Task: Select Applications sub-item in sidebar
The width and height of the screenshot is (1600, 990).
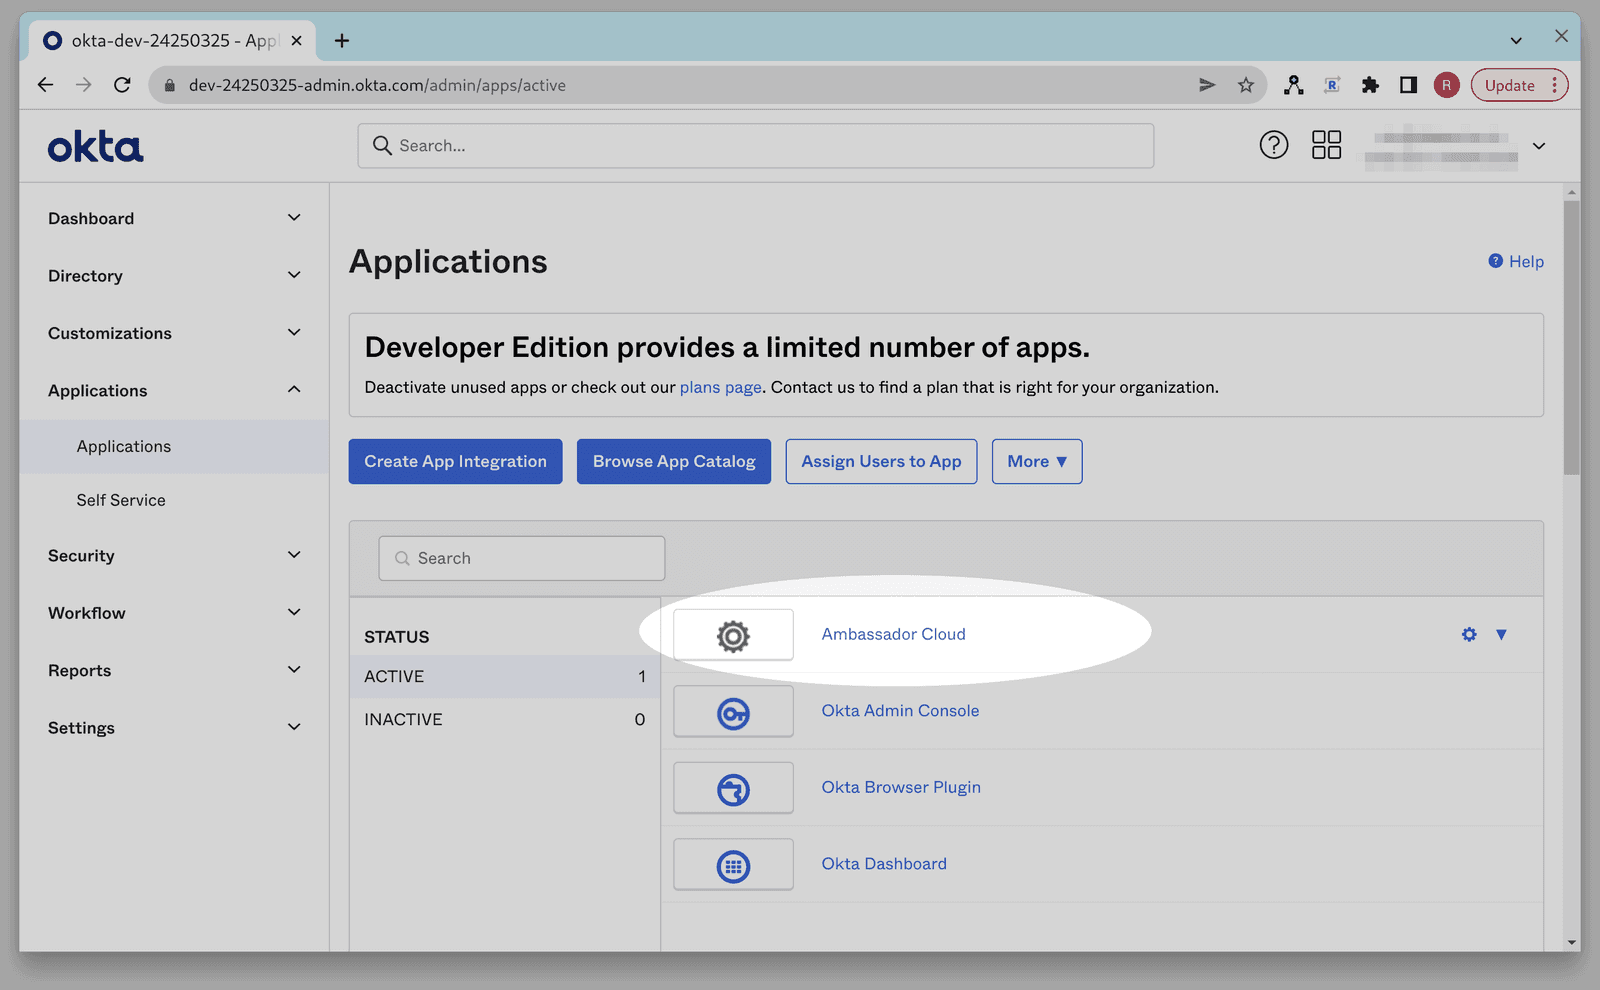Action: 174,446
